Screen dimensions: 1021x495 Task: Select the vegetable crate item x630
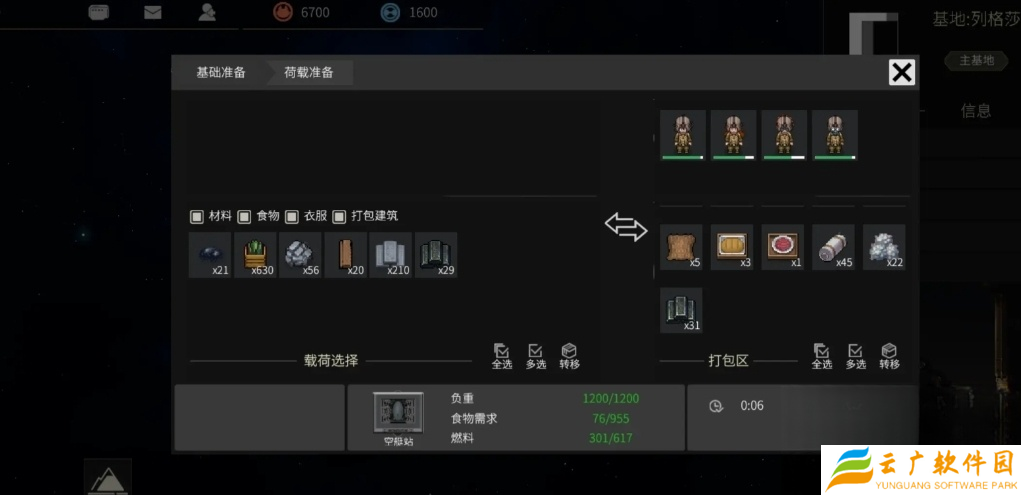click(255, 255)
